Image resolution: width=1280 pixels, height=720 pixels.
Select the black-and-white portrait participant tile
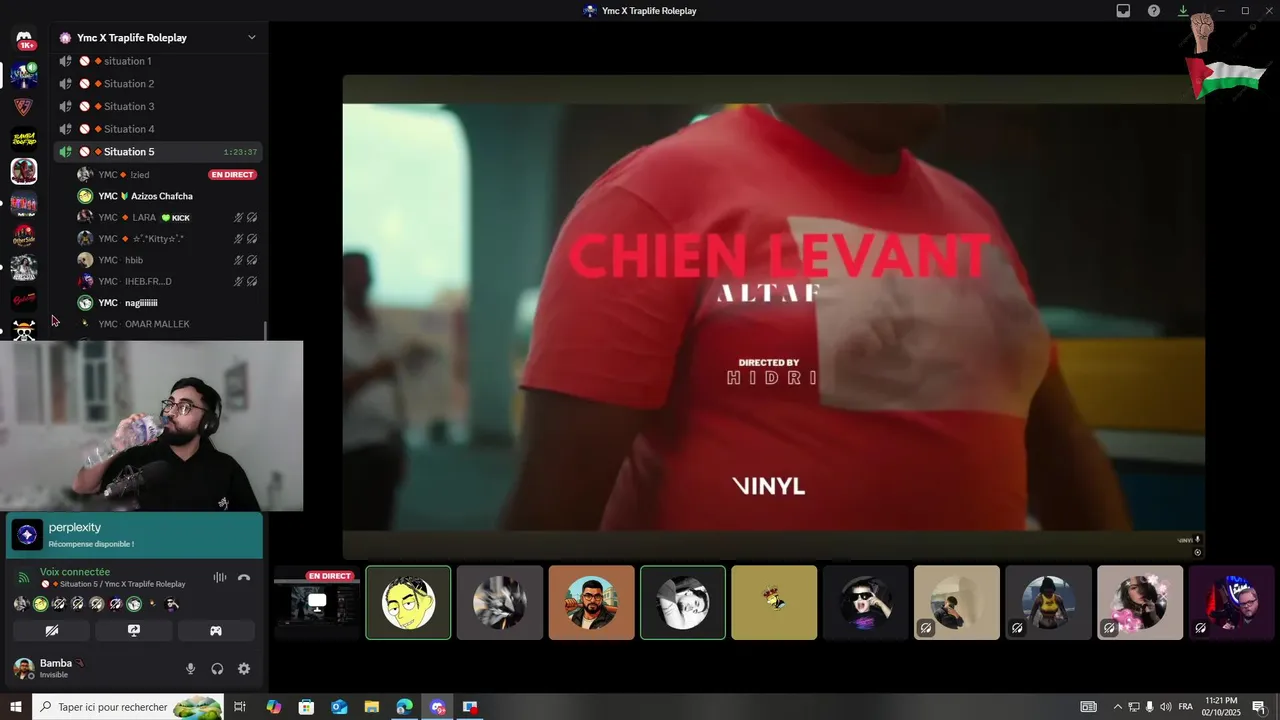(683, 603)
